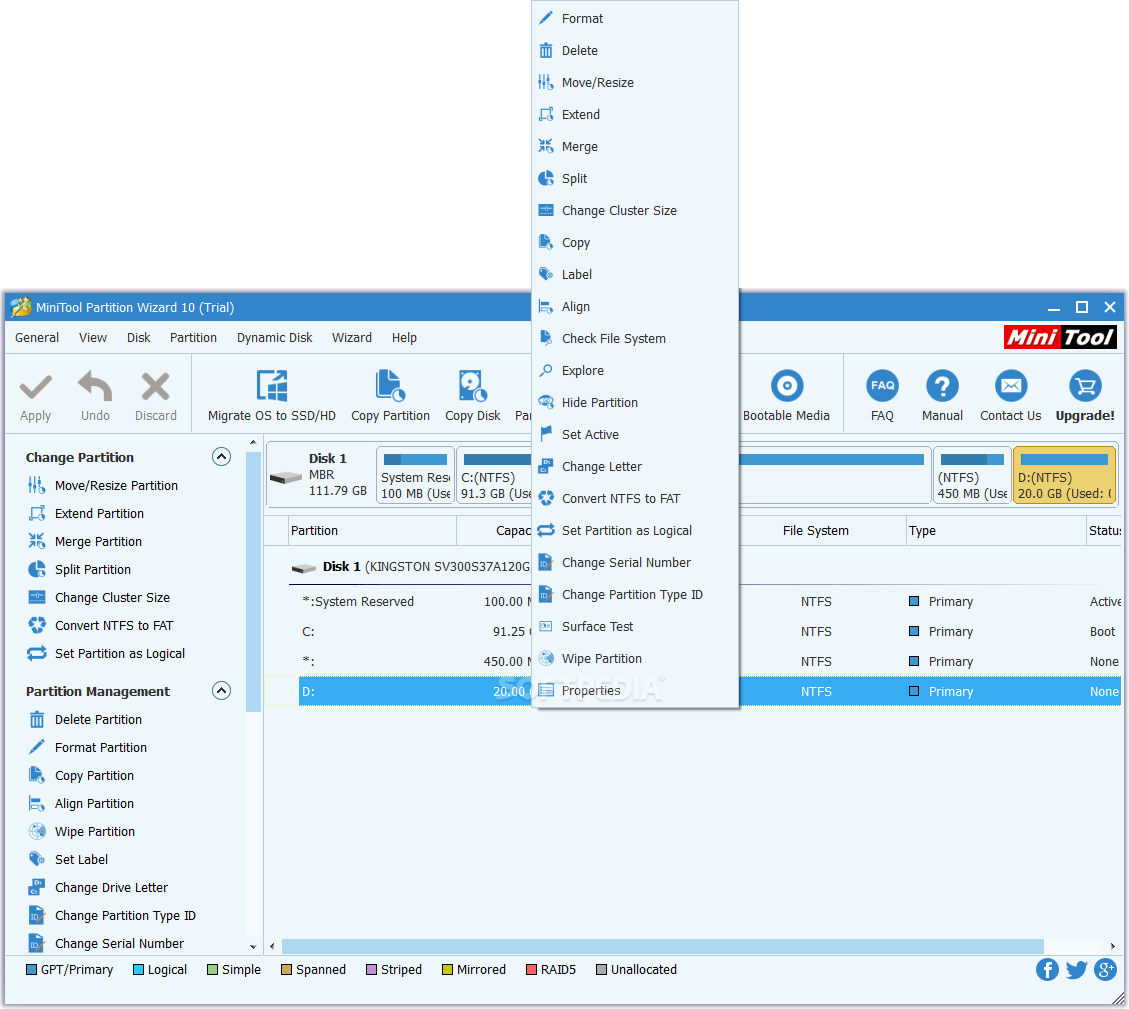This screenshot has width=1129, height=1009.
Task: Select Merge from the context menu
Action: tap(635, 146)
